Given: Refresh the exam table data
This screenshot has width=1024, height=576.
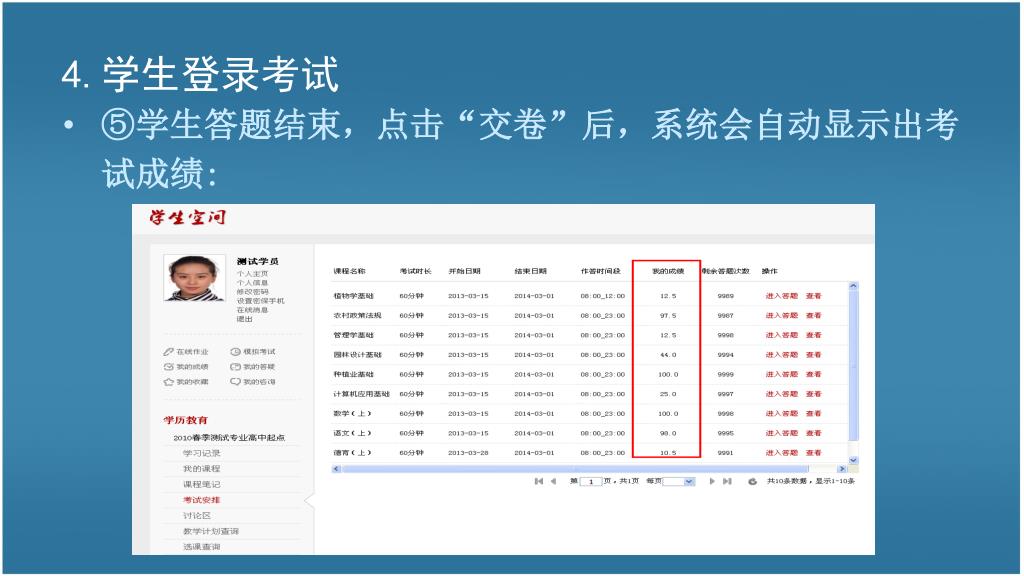Looking at the screenshot, I should click(x=752, y=481).
